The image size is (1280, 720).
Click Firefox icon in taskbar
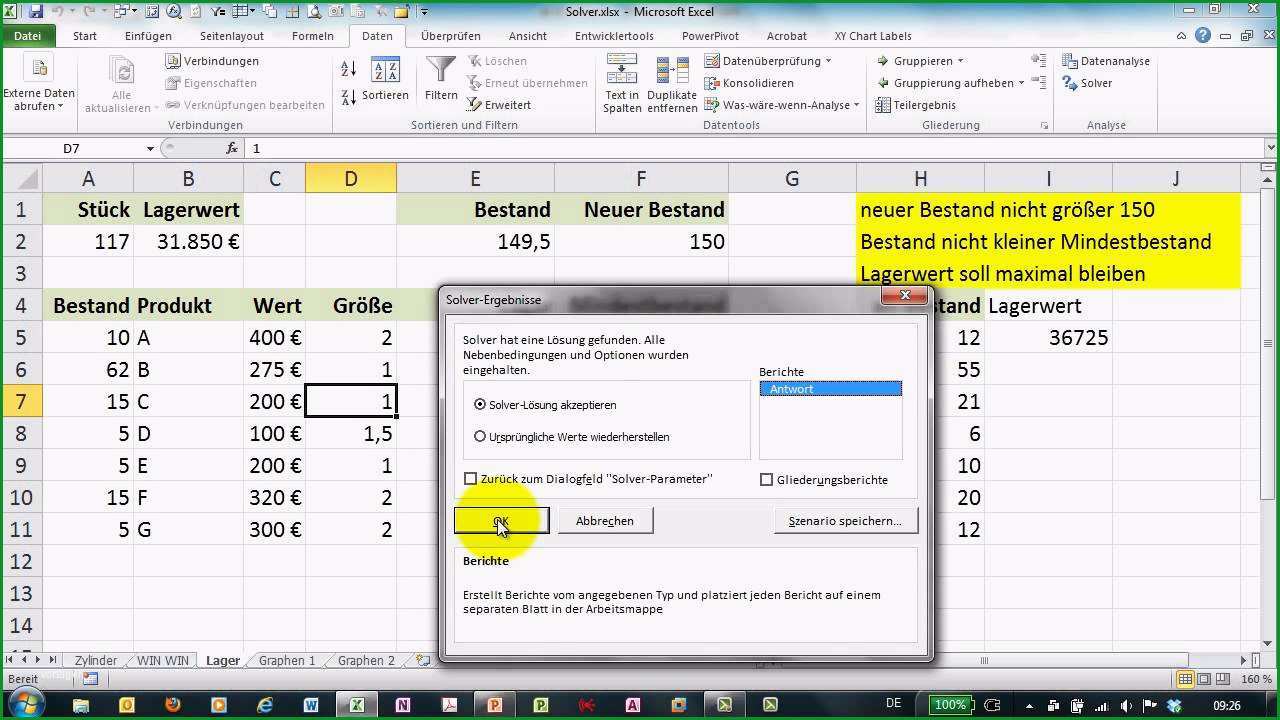[x=172, y=704]
